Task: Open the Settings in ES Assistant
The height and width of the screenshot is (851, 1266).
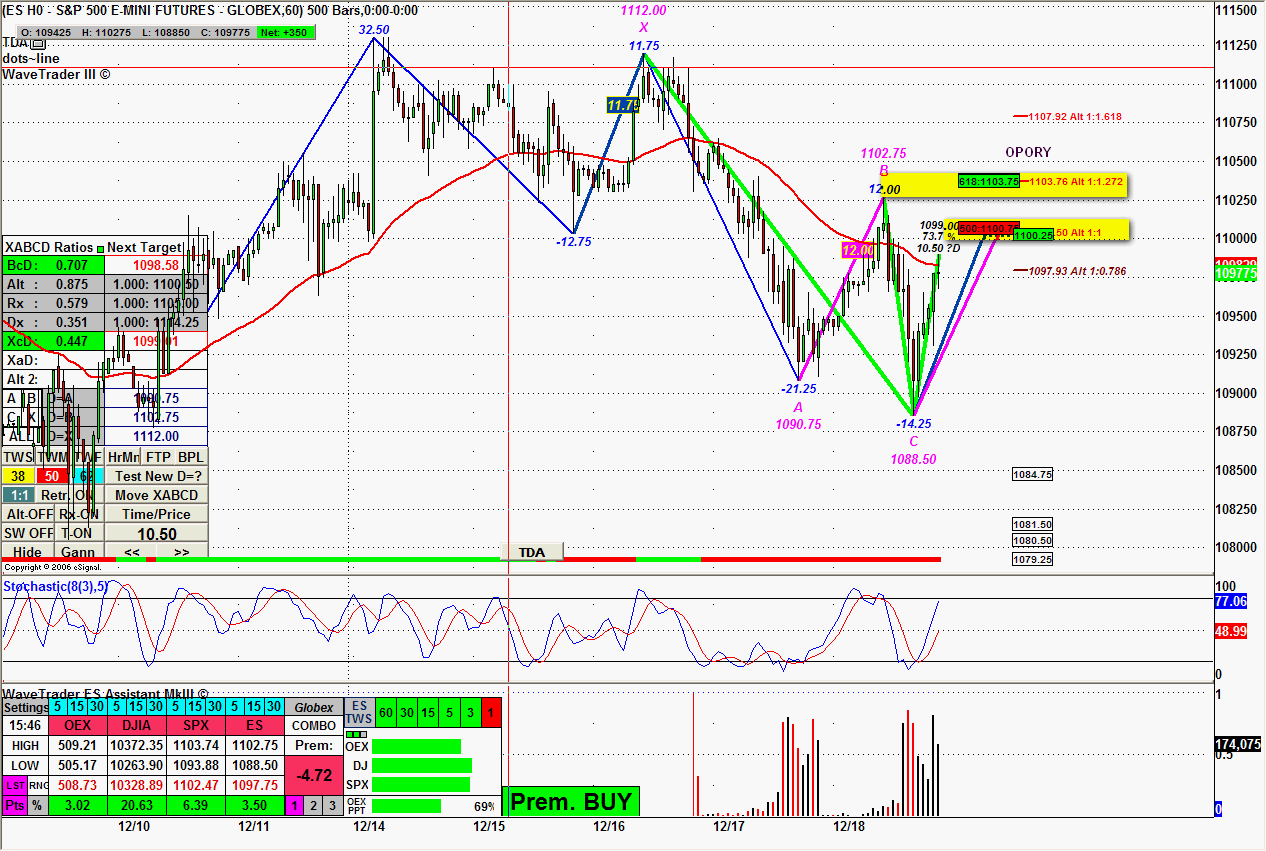Action: (26, 707)
